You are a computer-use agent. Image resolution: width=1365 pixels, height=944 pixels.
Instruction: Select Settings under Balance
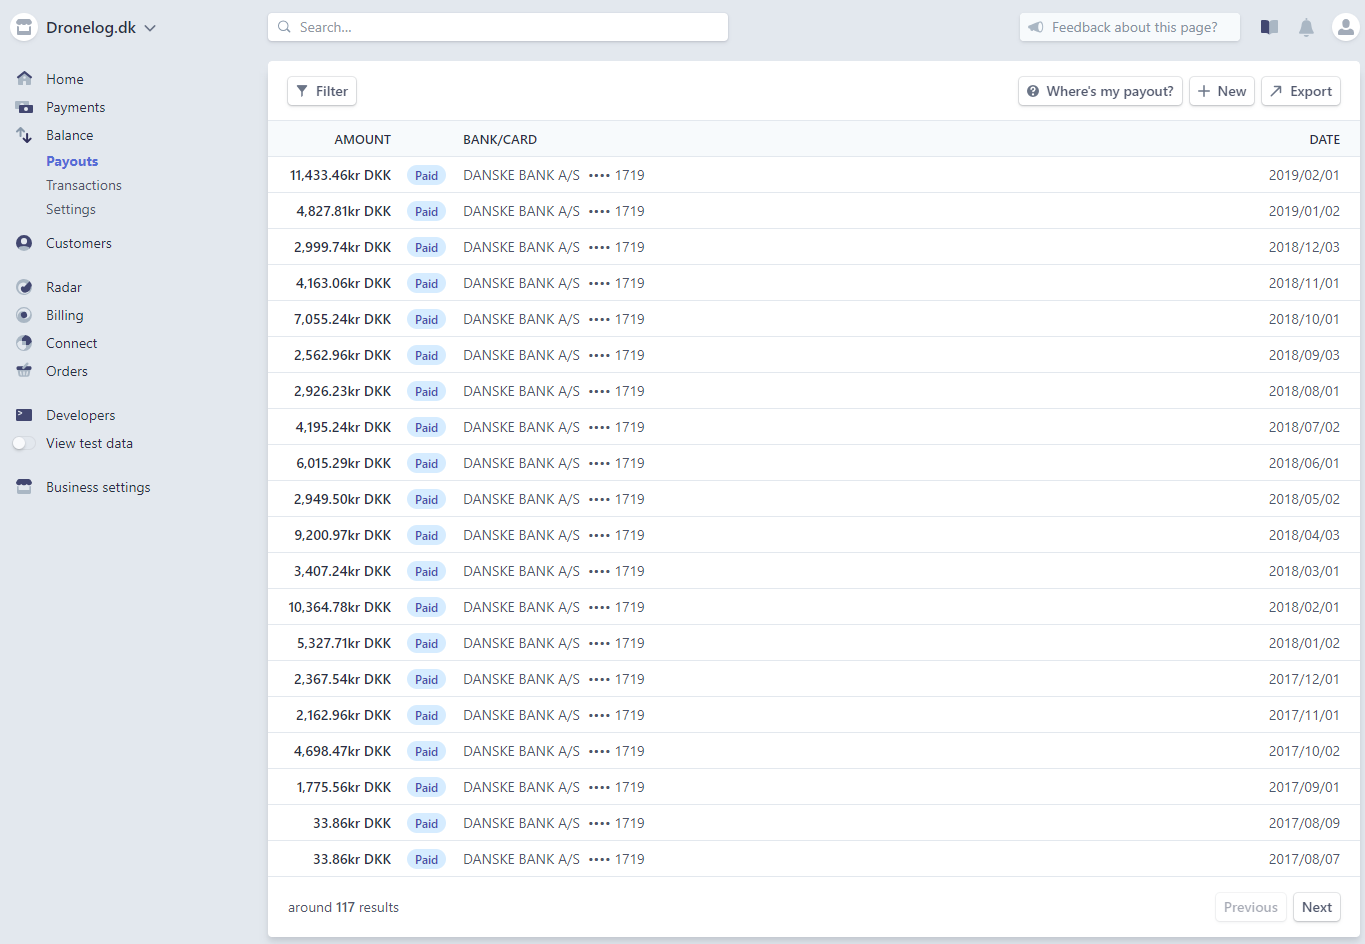[x=71, y=209]
